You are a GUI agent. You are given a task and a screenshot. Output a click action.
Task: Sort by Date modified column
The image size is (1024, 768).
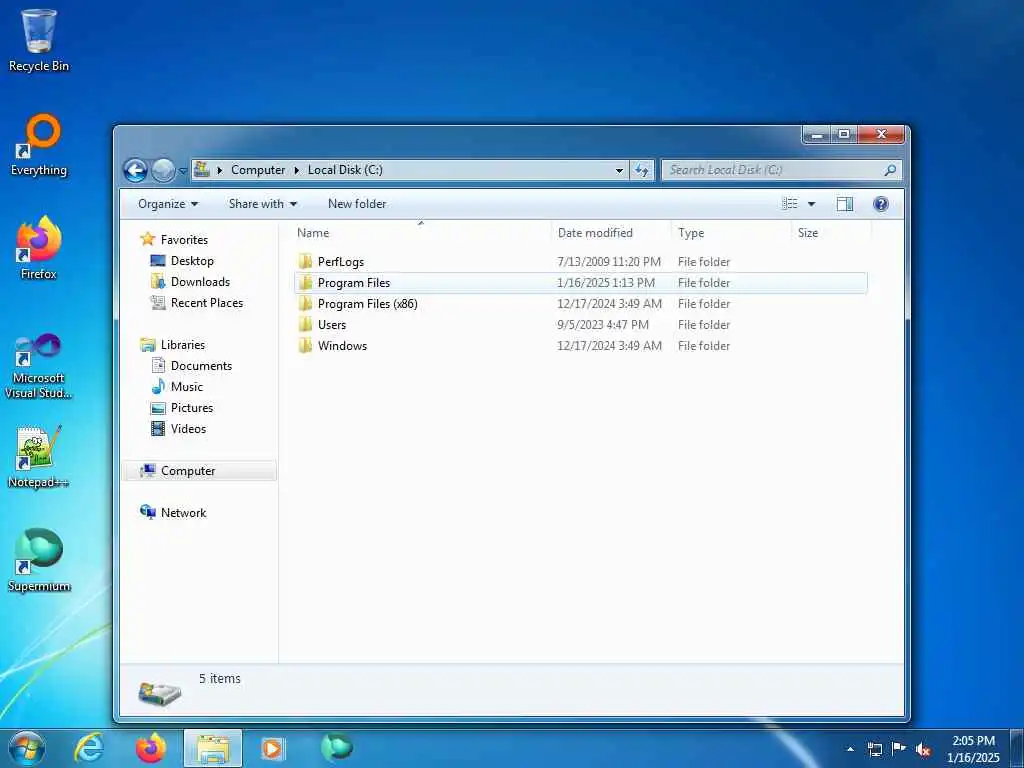(x=611, y=232)
